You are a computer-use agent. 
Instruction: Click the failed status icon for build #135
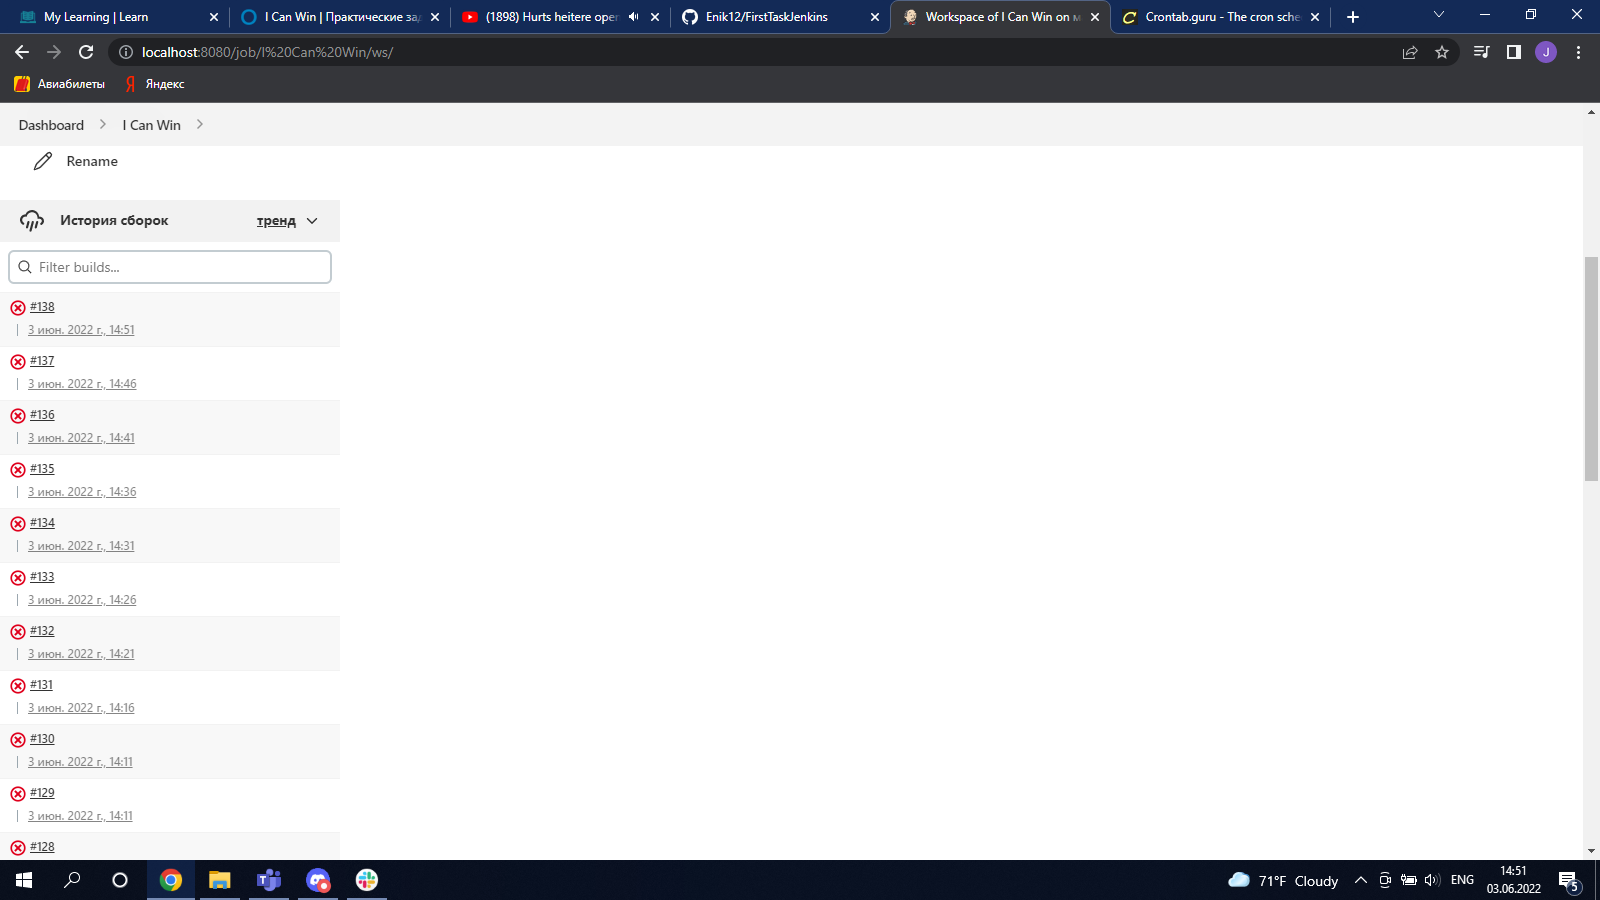coord(18,470)
